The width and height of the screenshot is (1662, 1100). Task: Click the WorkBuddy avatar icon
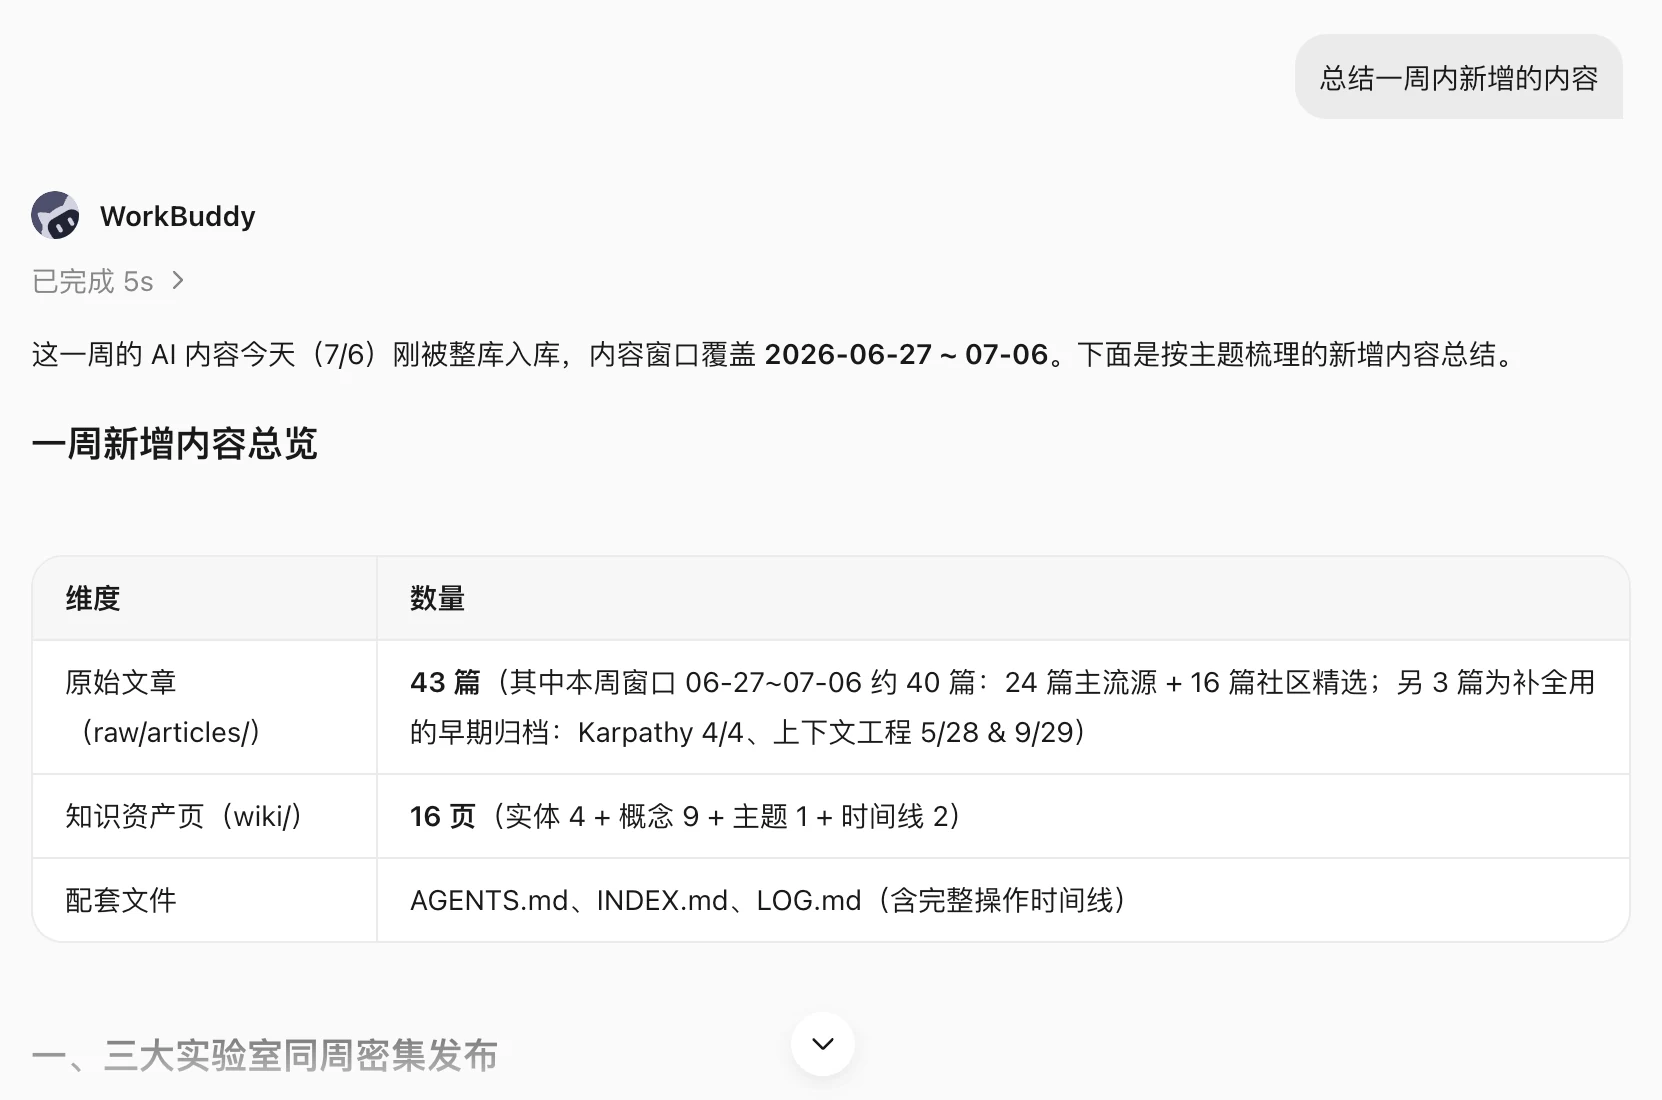click(x=55, y=215)
